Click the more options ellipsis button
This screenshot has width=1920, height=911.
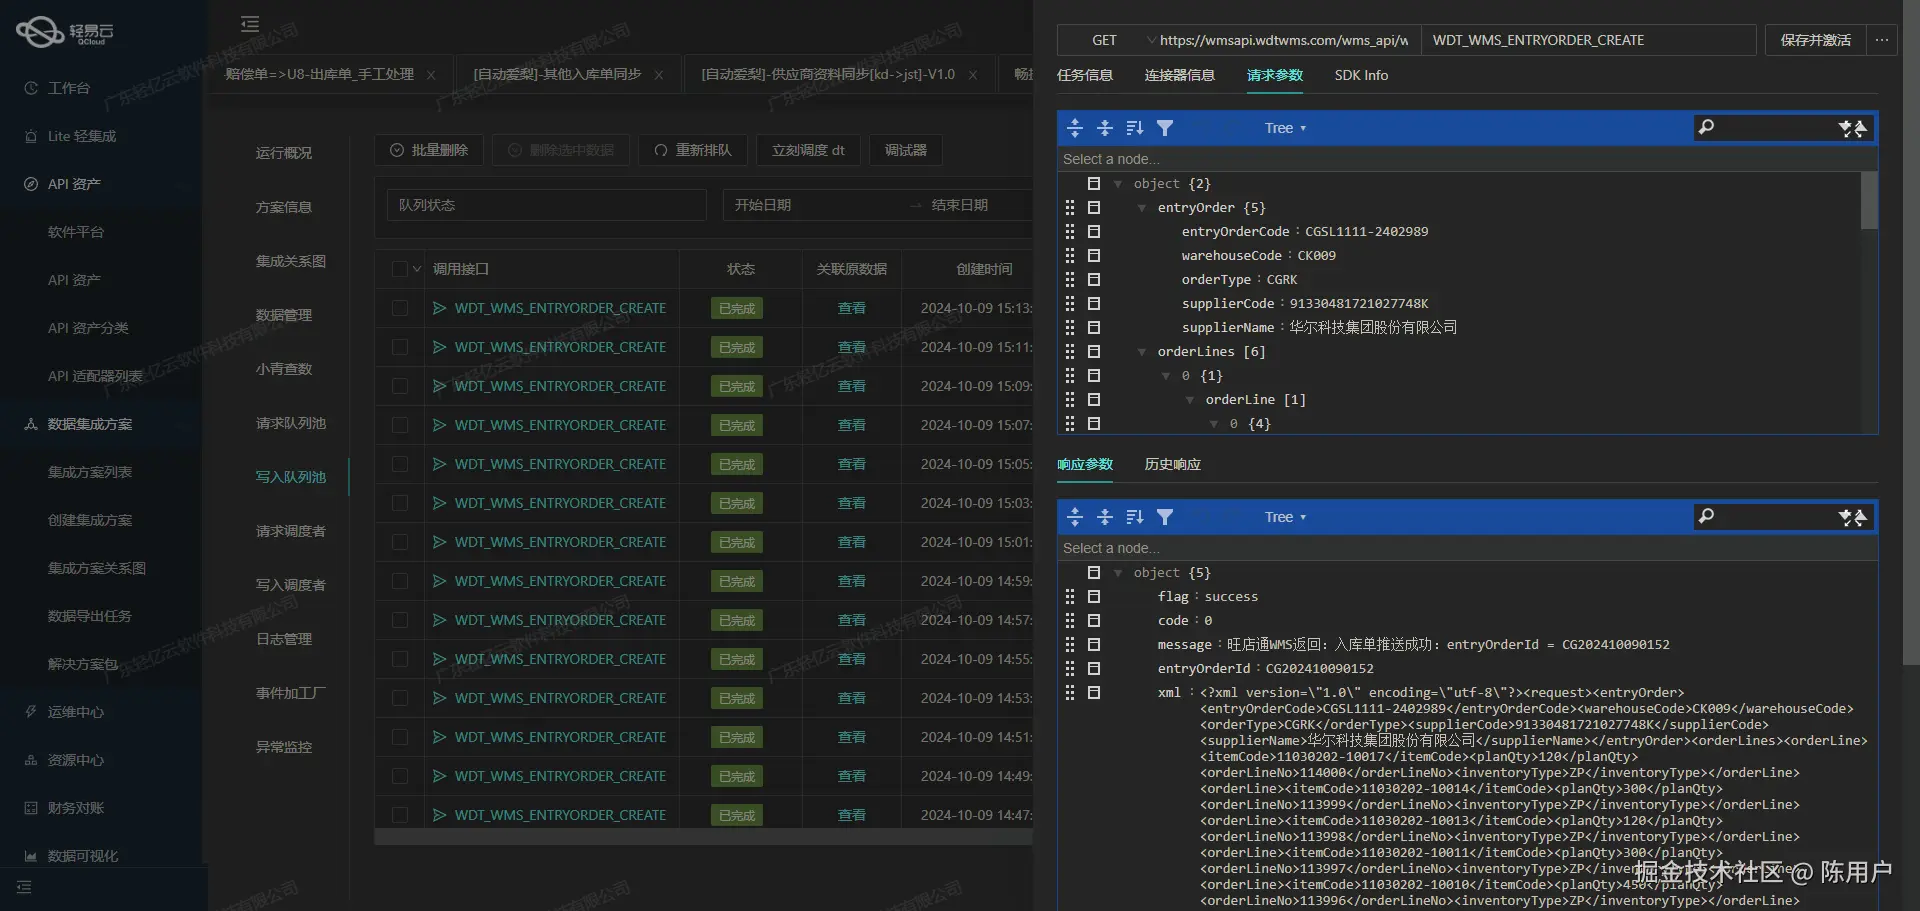click(x=1881, y=40)
